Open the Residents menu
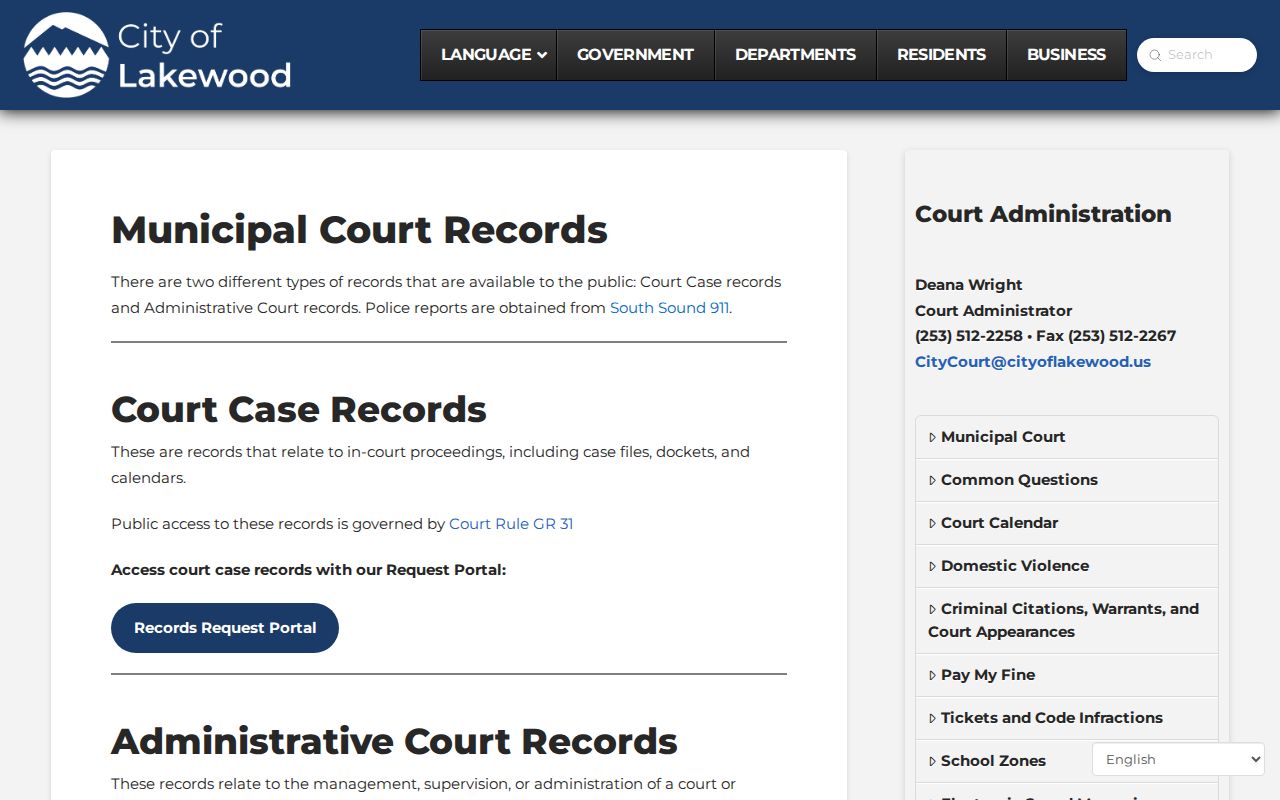Viewport: 1280px width, 800px height. click(941, 55)
